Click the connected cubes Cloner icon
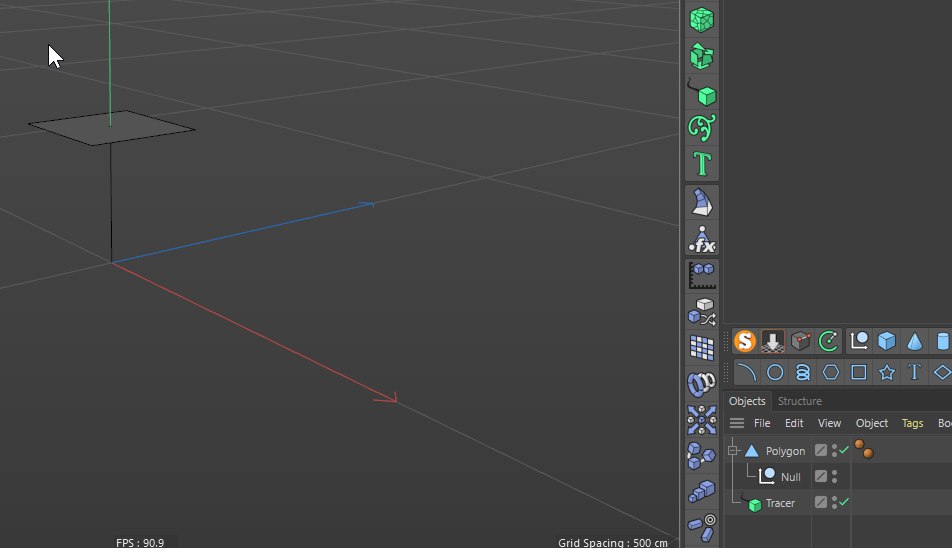Image resolution: width=952 pixels, height=548 pixels. [x=702, y=456]
